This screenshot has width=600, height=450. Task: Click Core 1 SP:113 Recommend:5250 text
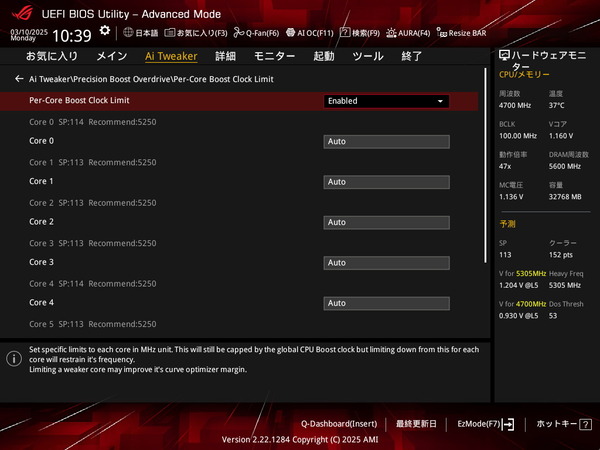(x=93, y=162)
